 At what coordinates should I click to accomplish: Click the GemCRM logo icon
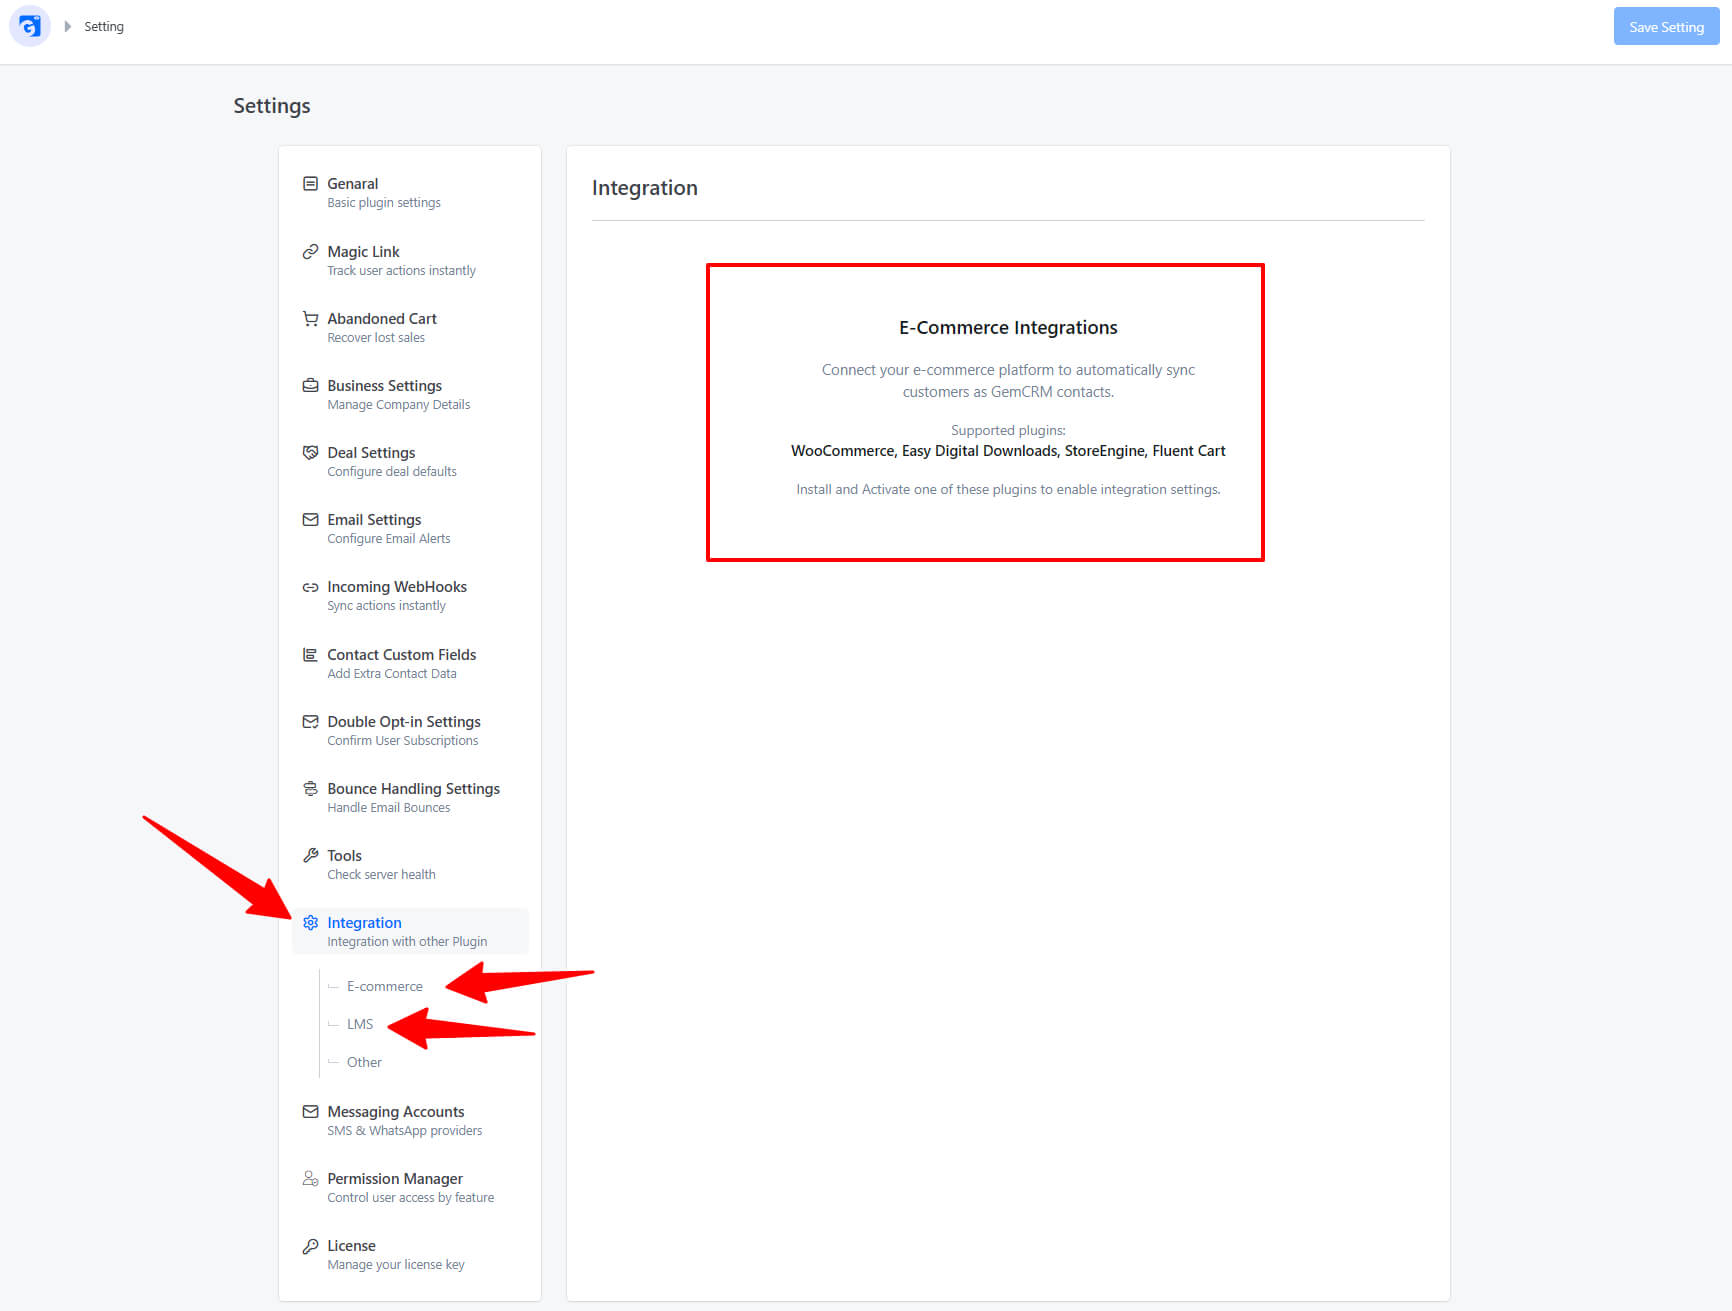(30, 26)
